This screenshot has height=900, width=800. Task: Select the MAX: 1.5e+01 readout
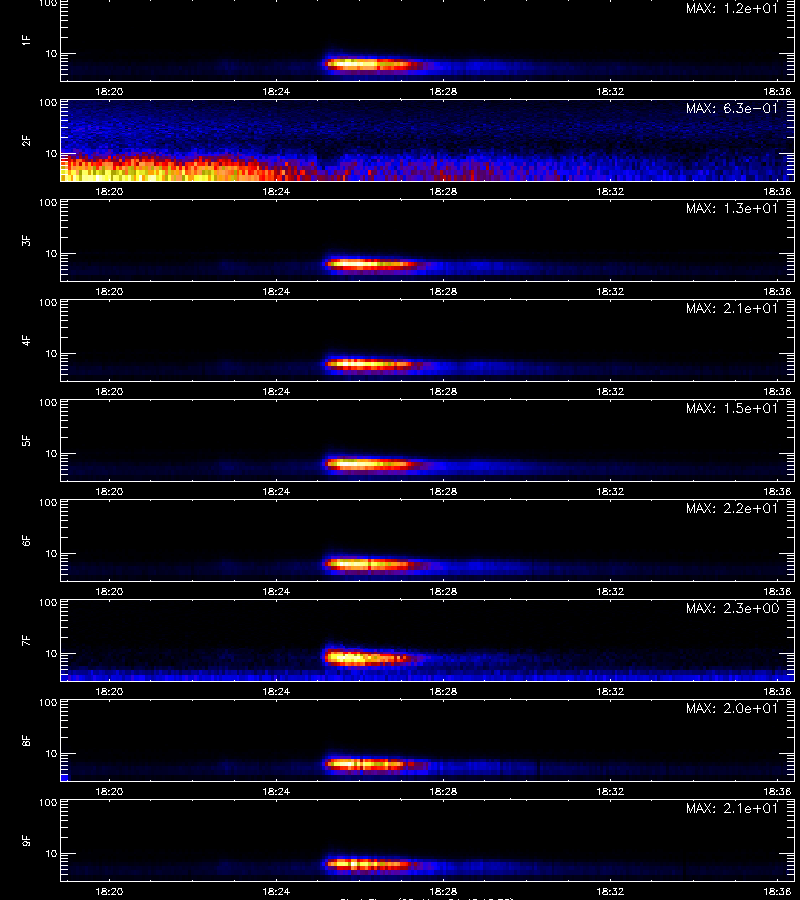[732, 408]
